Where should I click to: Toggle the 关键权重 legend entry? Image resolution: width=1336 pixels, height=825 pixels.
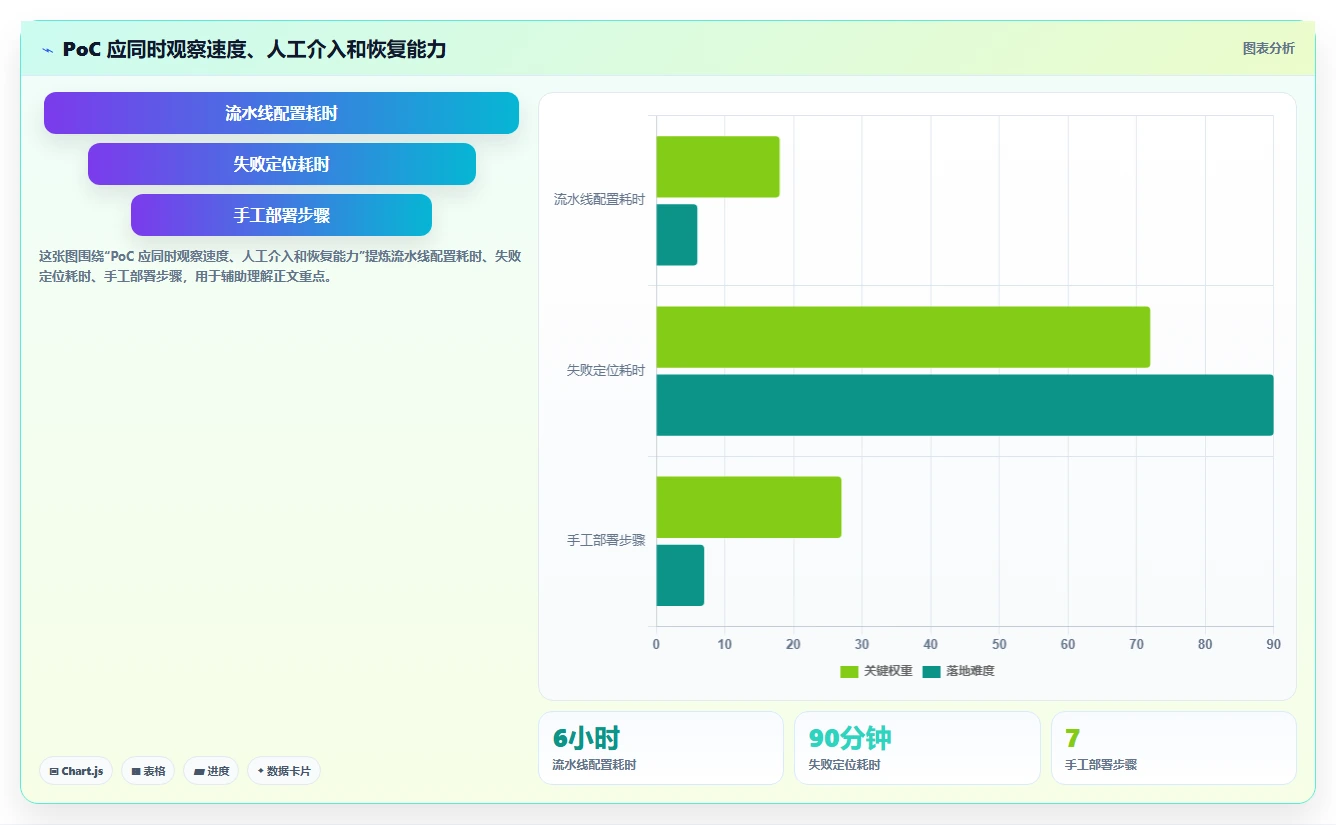(x=876, y=671)
